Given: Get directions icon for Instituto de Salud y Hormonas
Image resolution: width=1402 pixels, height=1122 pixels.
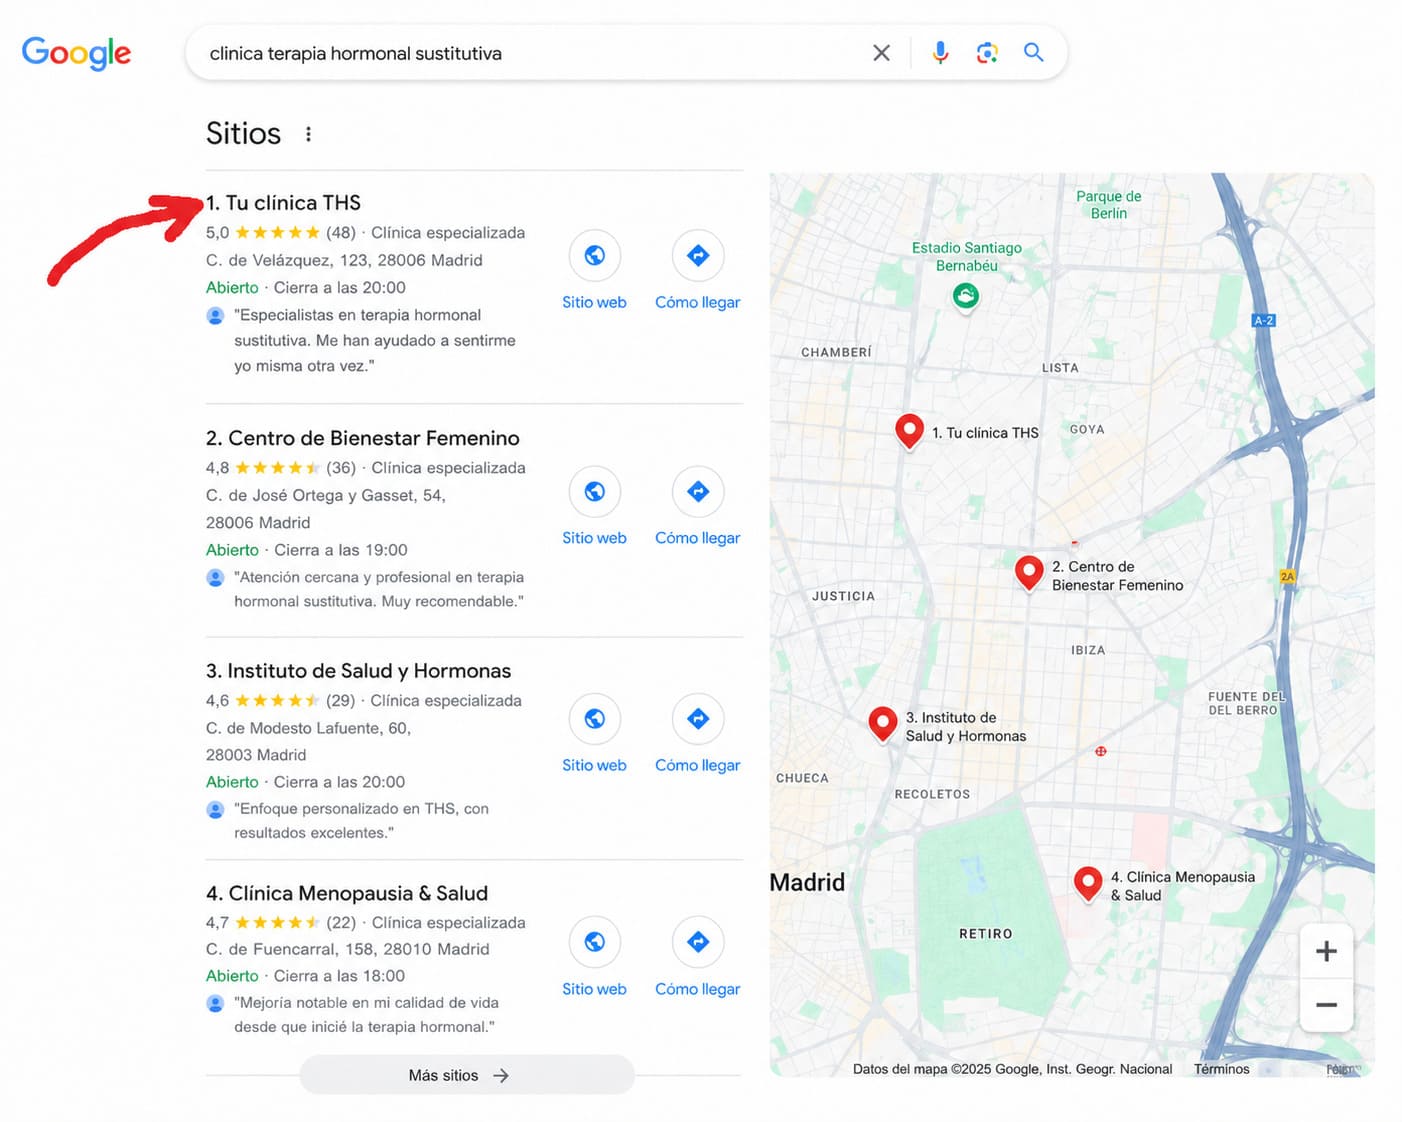Looking at the screenshot, I should coord(698,719).
